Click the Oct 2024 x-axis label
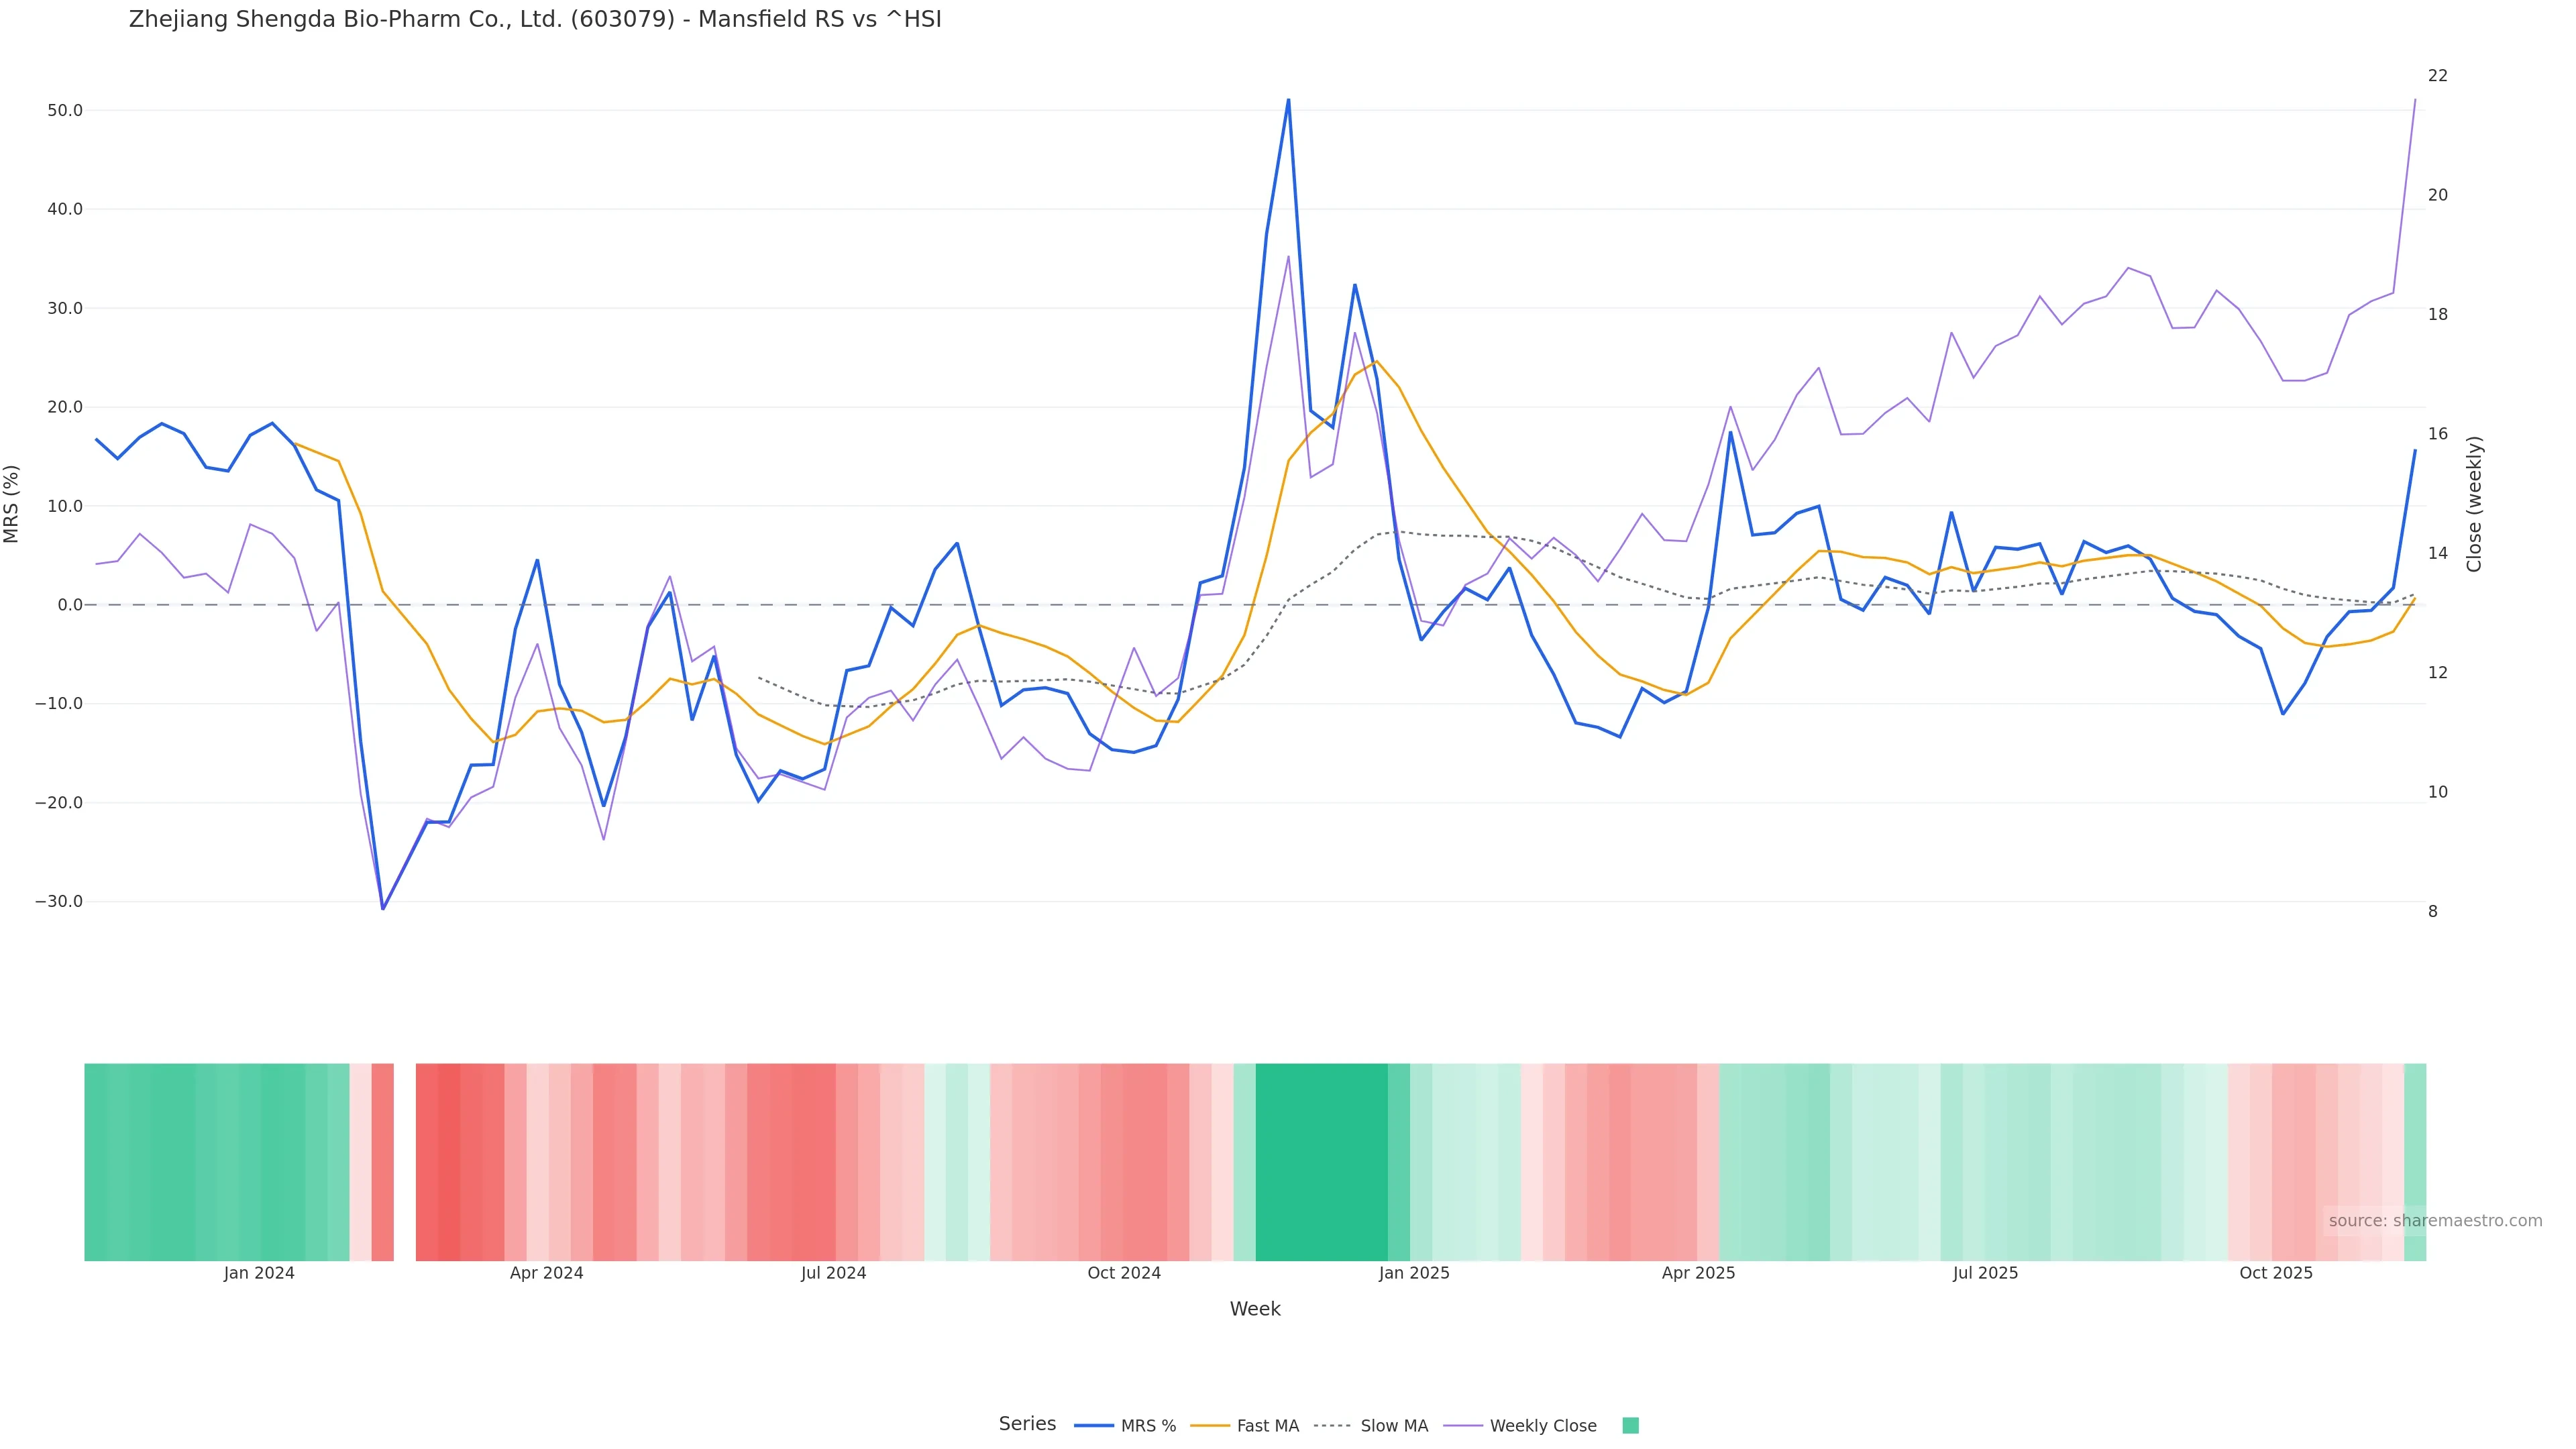The height and width of the screenshot is (1449, 2576). coord(1124,1274)
